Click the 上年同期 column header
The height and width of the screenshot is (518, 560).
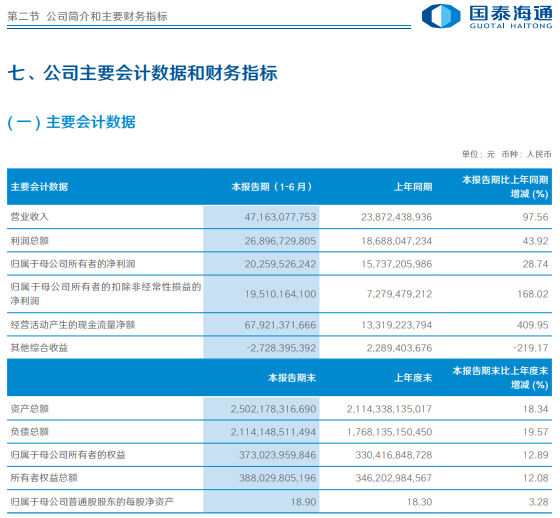(413, 187)
